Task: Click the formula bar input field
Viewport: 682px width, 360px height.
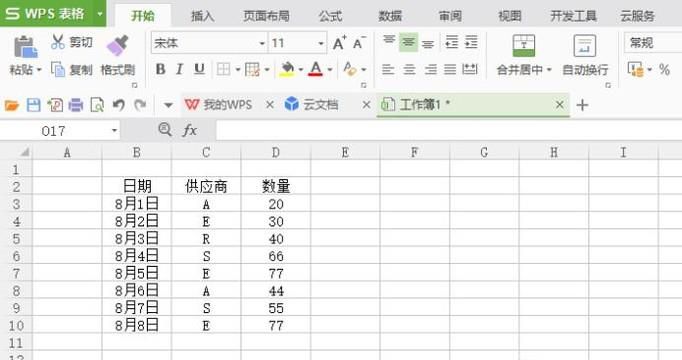Action: (449, 130)
